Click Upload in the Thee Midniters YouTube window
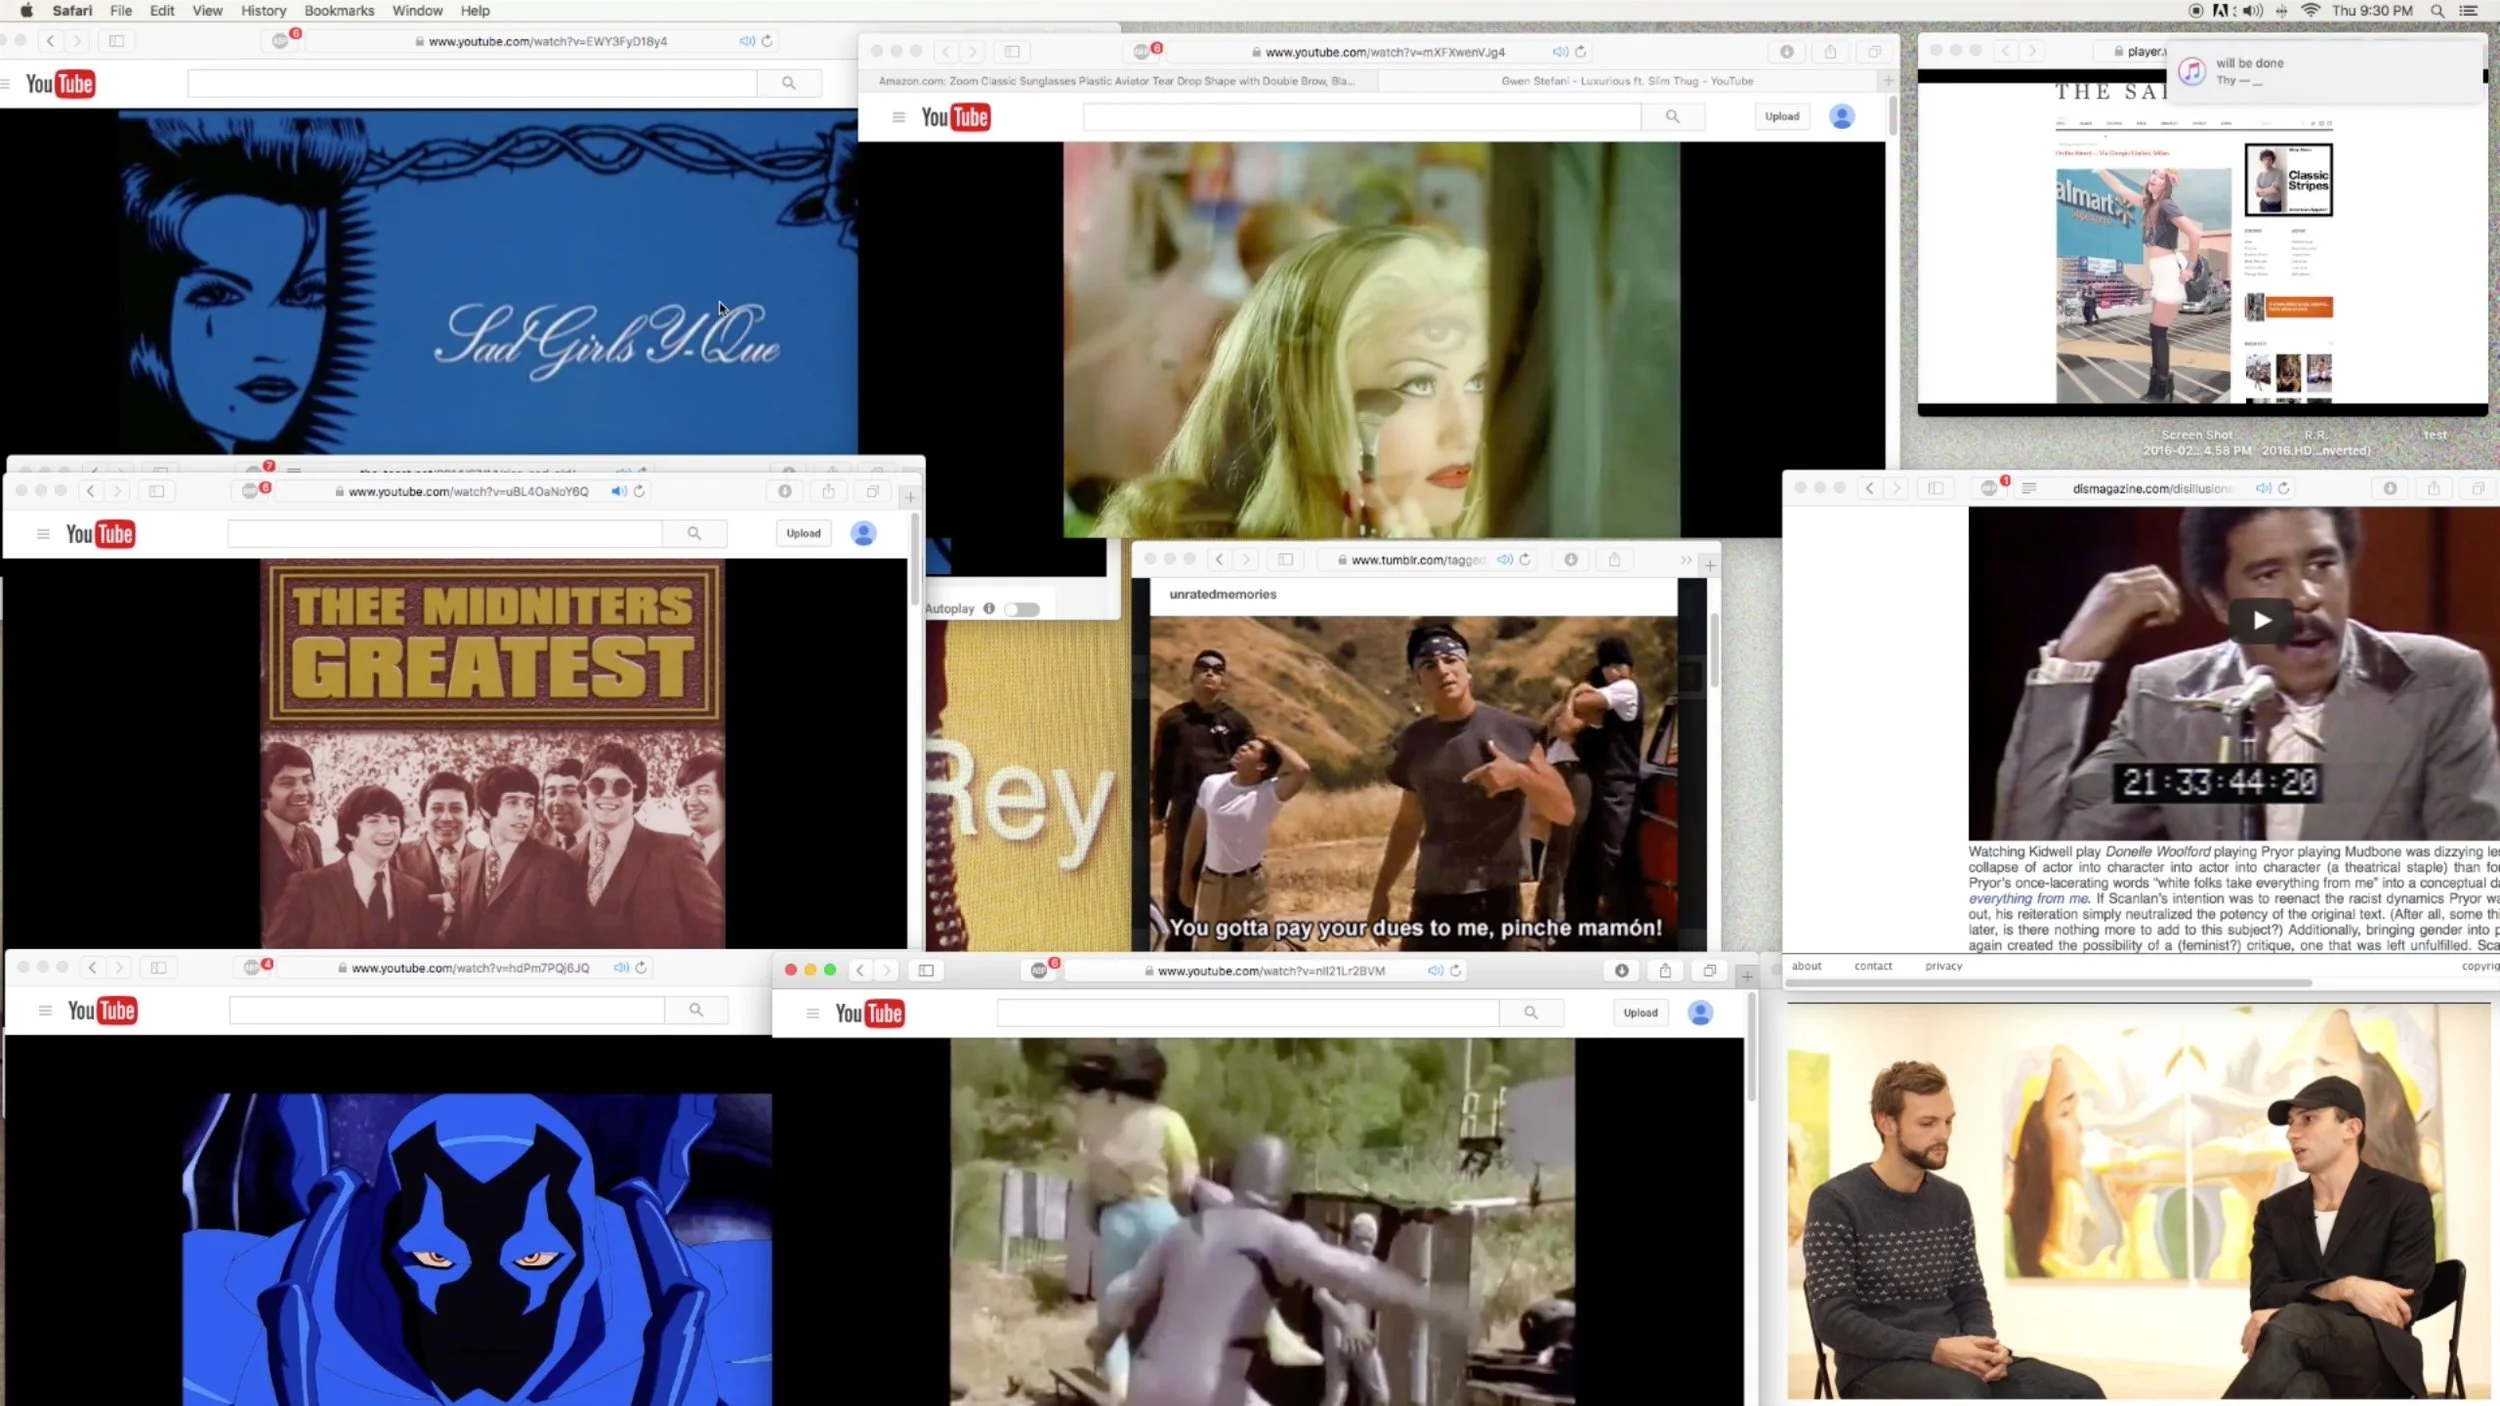This screenshot has height=1406, width=2500. [x=803, y=534]
